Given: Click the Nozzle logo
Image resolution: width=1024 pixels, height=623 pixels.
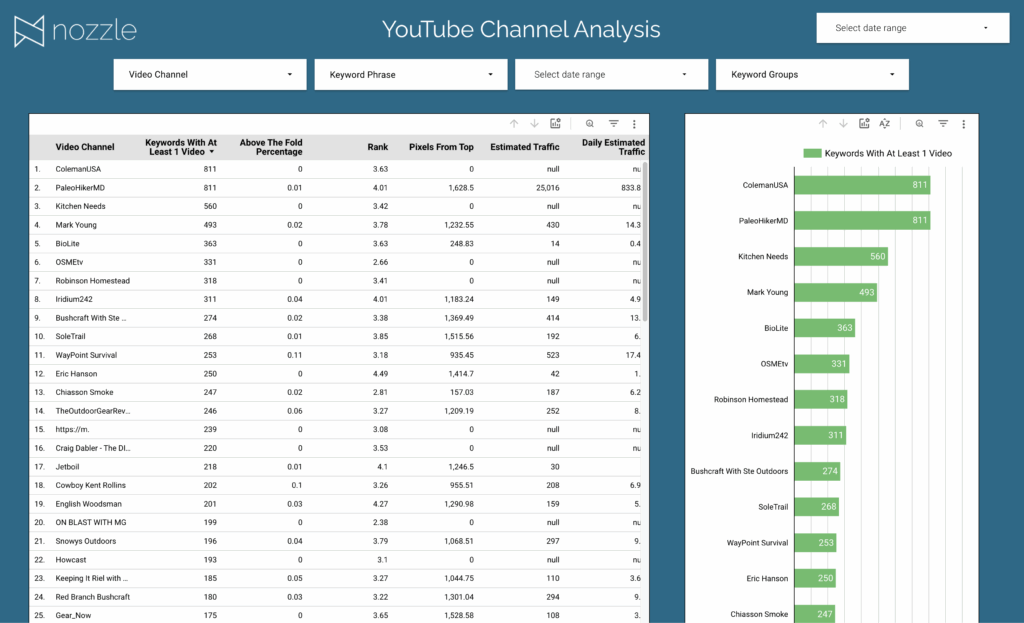Looking at the screenshot, I should pyautogui.click(x=75, y=31).
